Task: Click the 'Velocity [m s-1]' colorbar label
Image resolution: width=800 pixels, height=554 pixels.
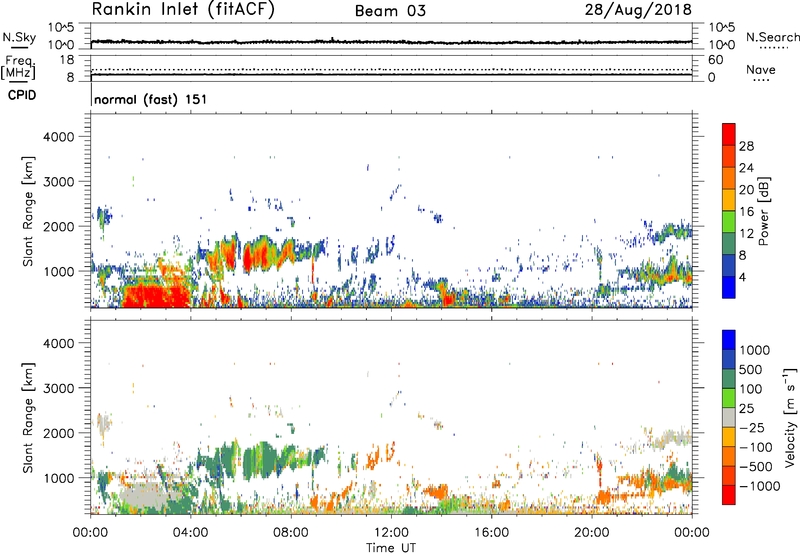Action: click(x=790, y=417)
